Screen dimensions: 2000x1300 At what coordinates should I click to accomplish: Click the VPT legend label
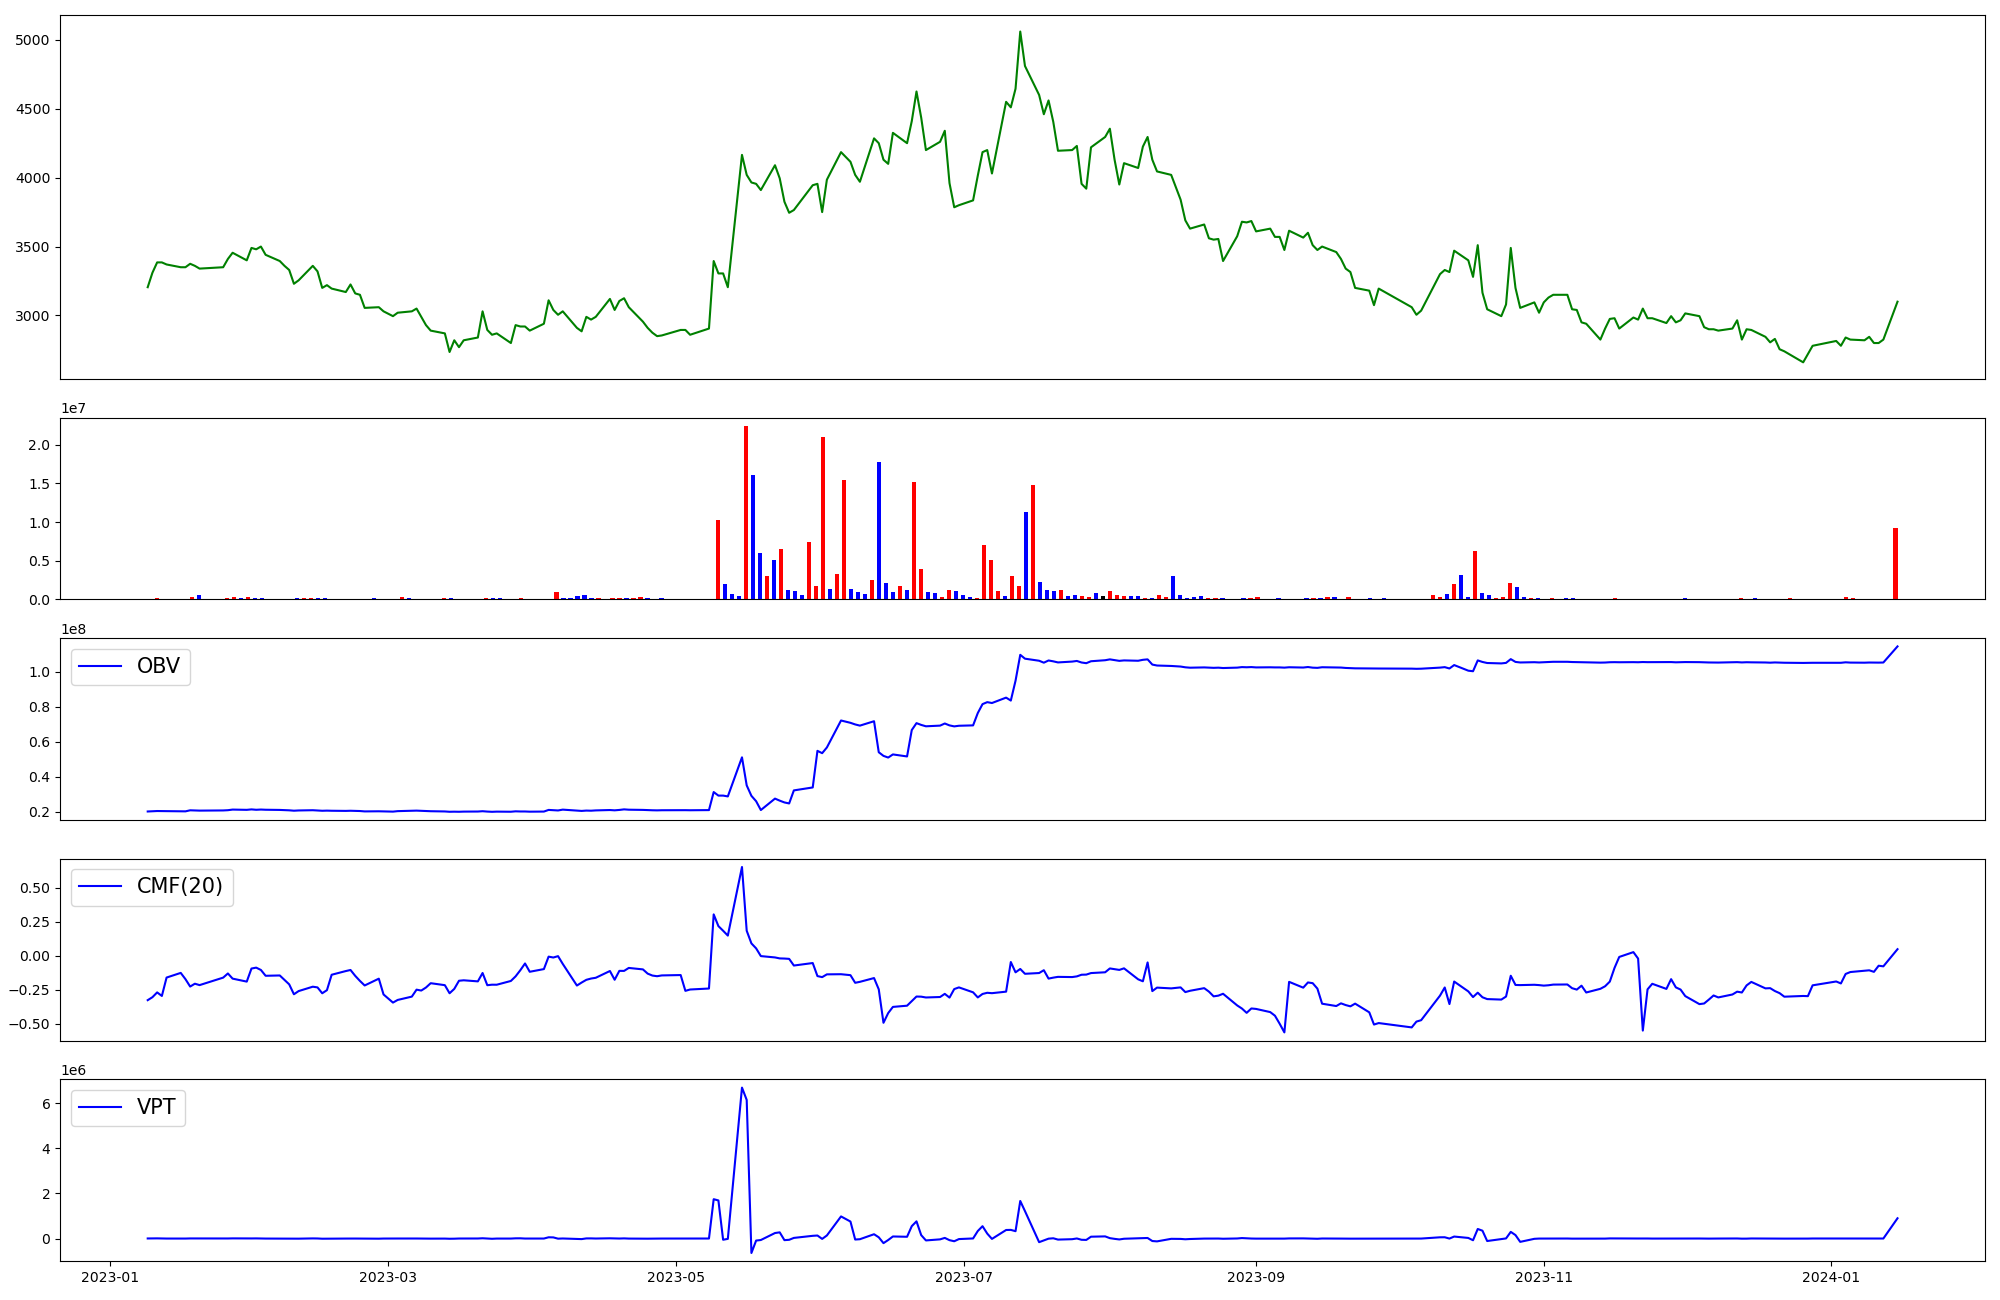pyautogui.click(x=156, y=1107)
